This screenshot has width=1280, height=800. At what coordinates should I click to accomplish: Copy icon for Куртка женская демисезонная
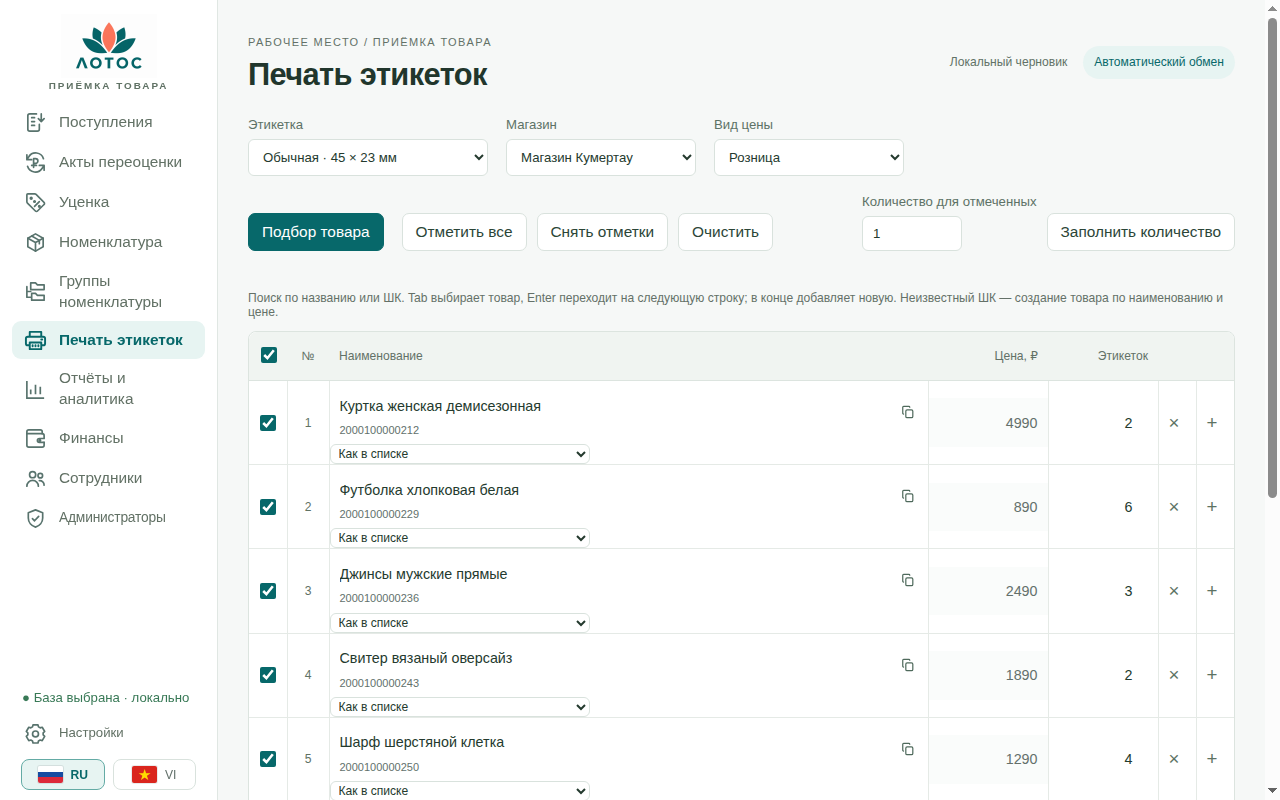click(908, 412)
